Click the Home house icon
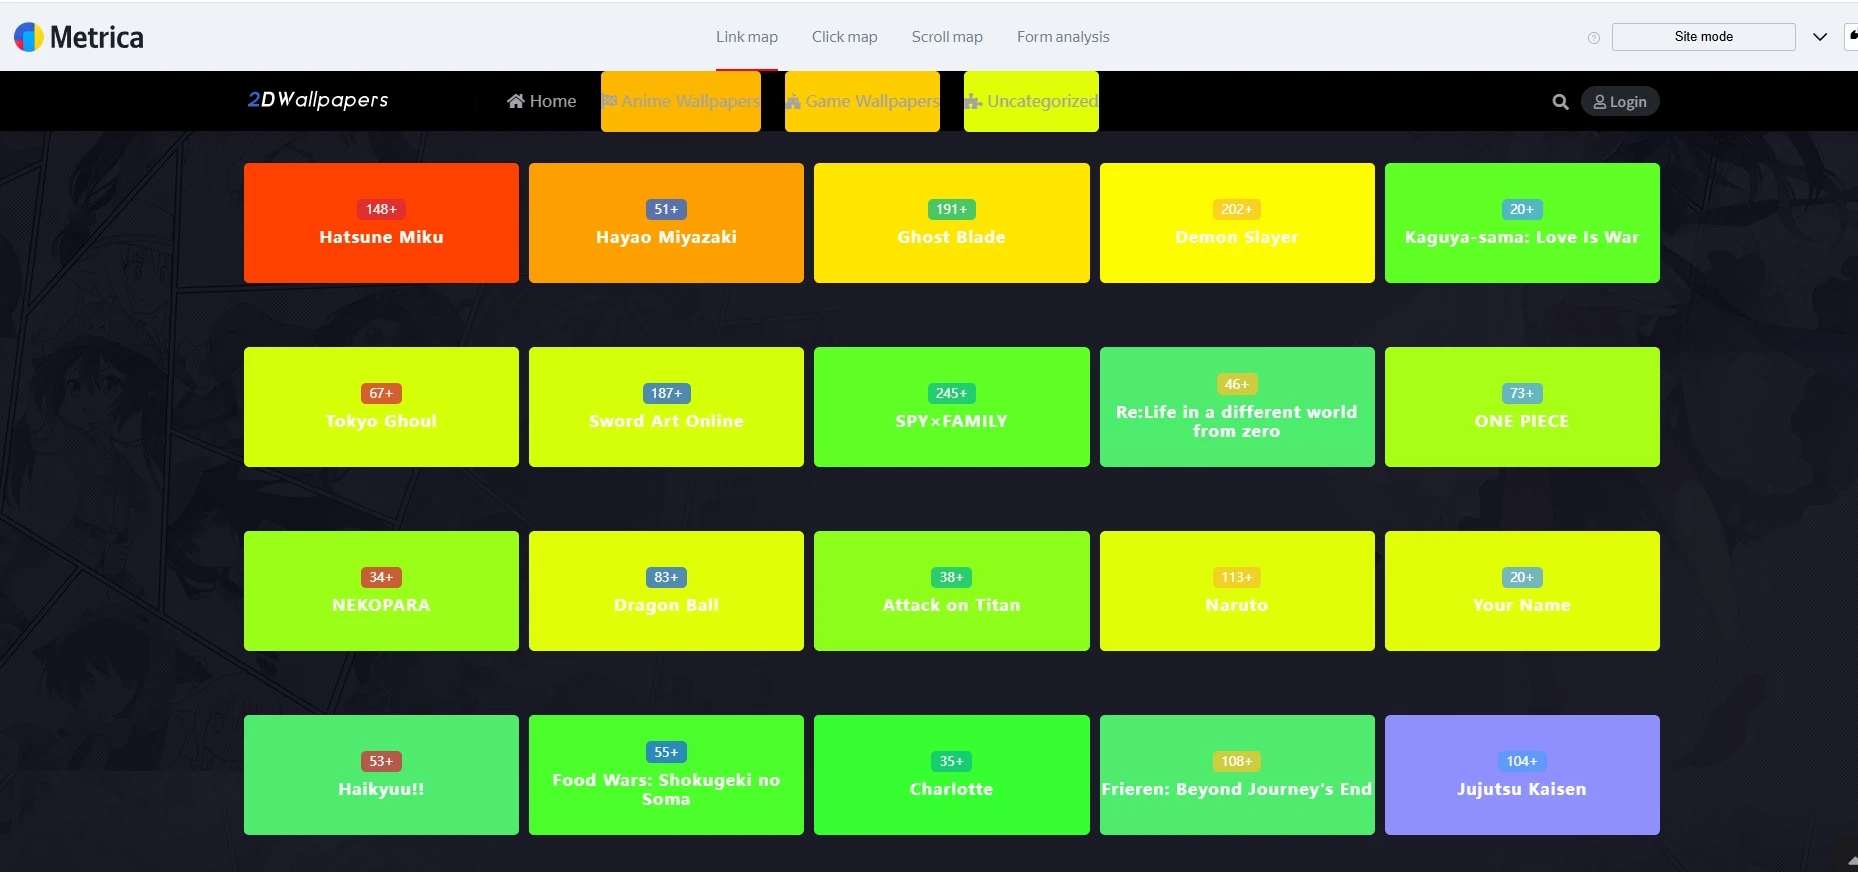This screenshot has height=872, width=1858. [516, 101]
